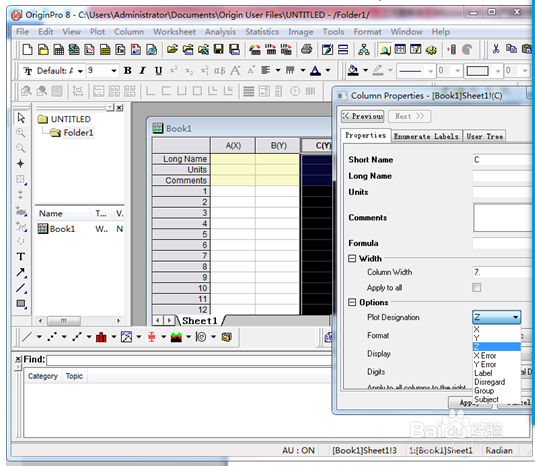
Task: Select the Sheet1 worksheet tab
Action: click(200, 321)
